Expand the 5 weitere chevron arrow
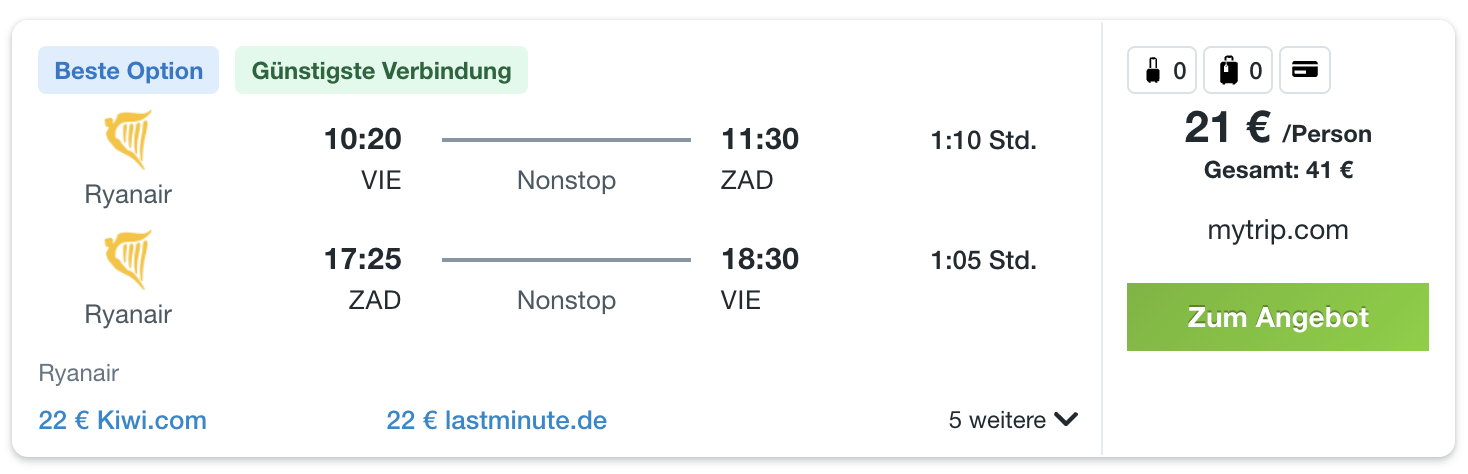1468x474 pixels. coord(1066,420)
